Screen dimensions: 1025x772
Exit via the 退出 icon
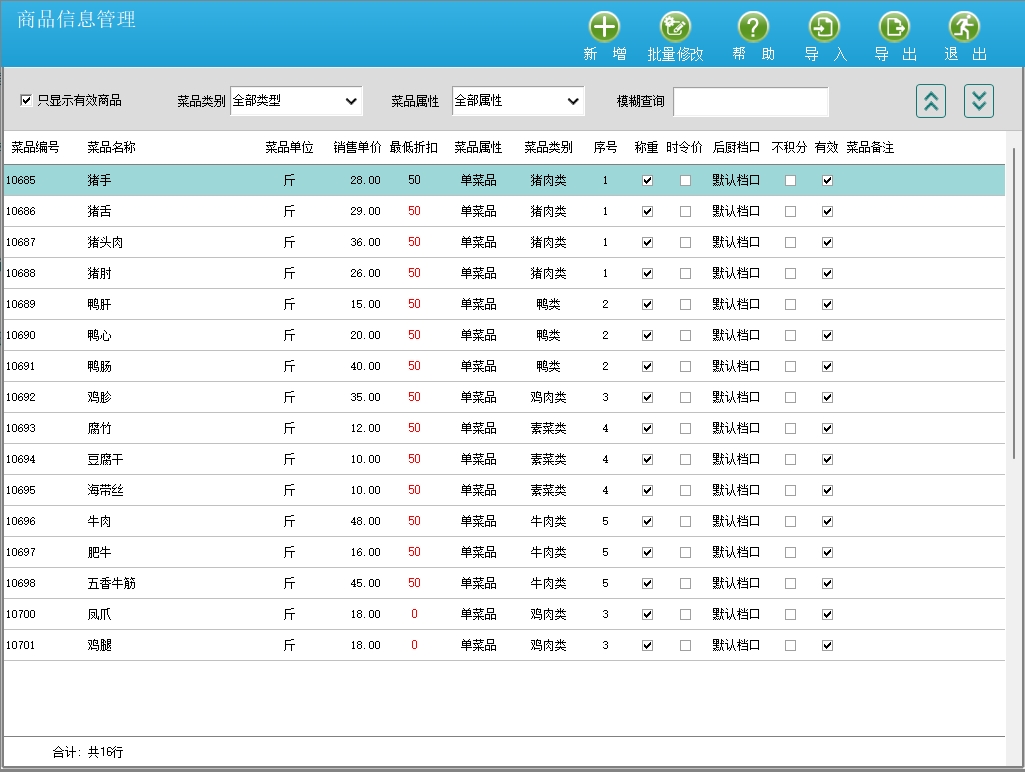pos(964,28)
